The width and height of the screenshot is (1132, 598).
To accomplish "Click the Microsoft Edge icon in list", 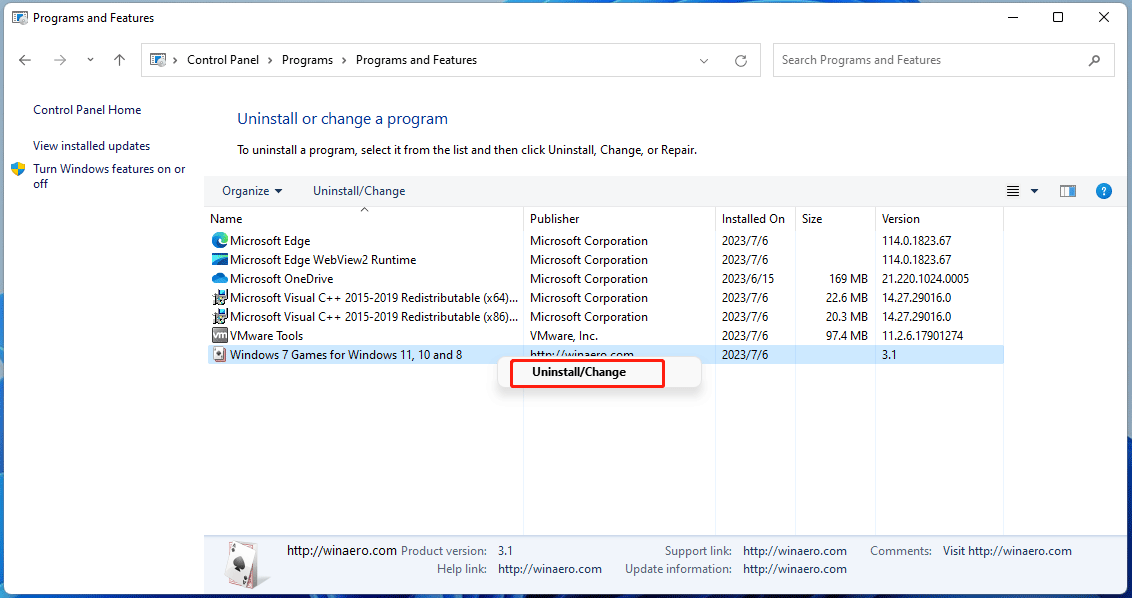I will (219, 240).
